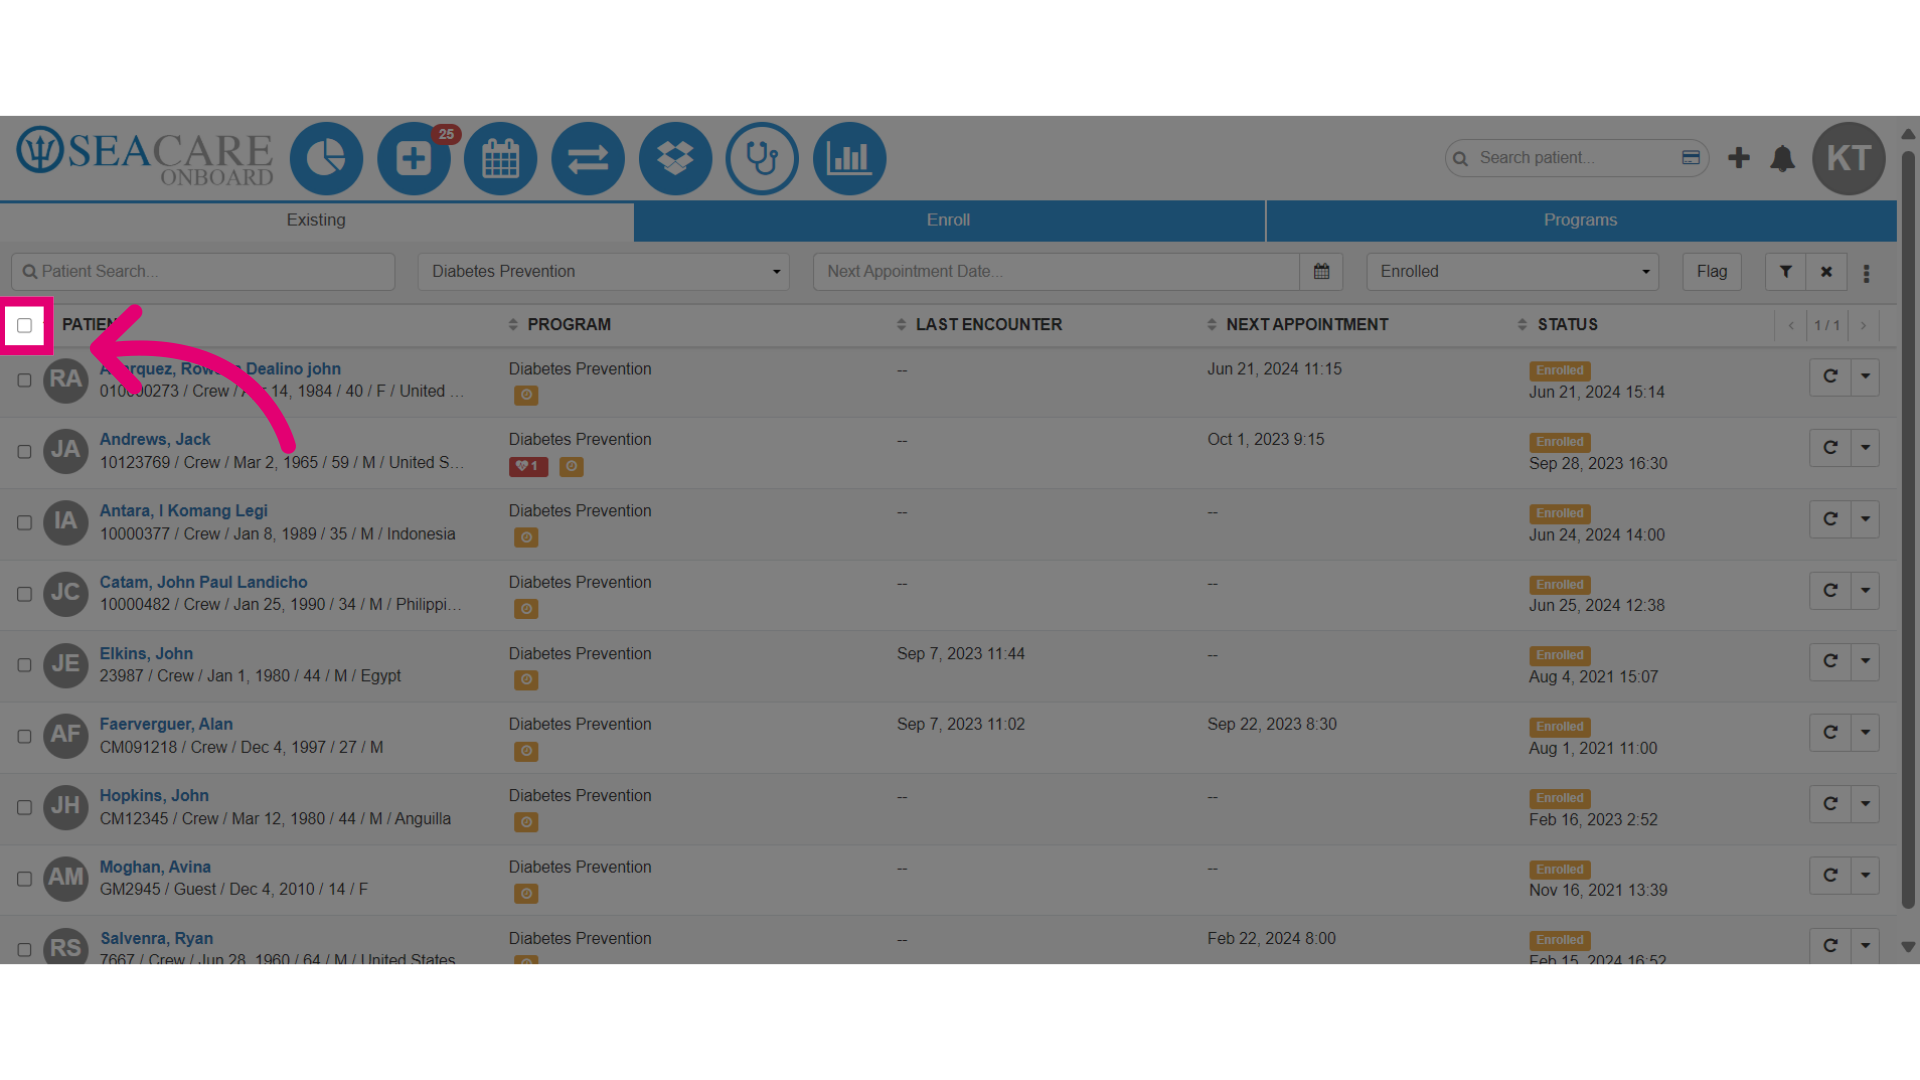Open the stethoscope programs icon
The height and width of the screenshot is (1080, 1920).
tap(762, 158)
